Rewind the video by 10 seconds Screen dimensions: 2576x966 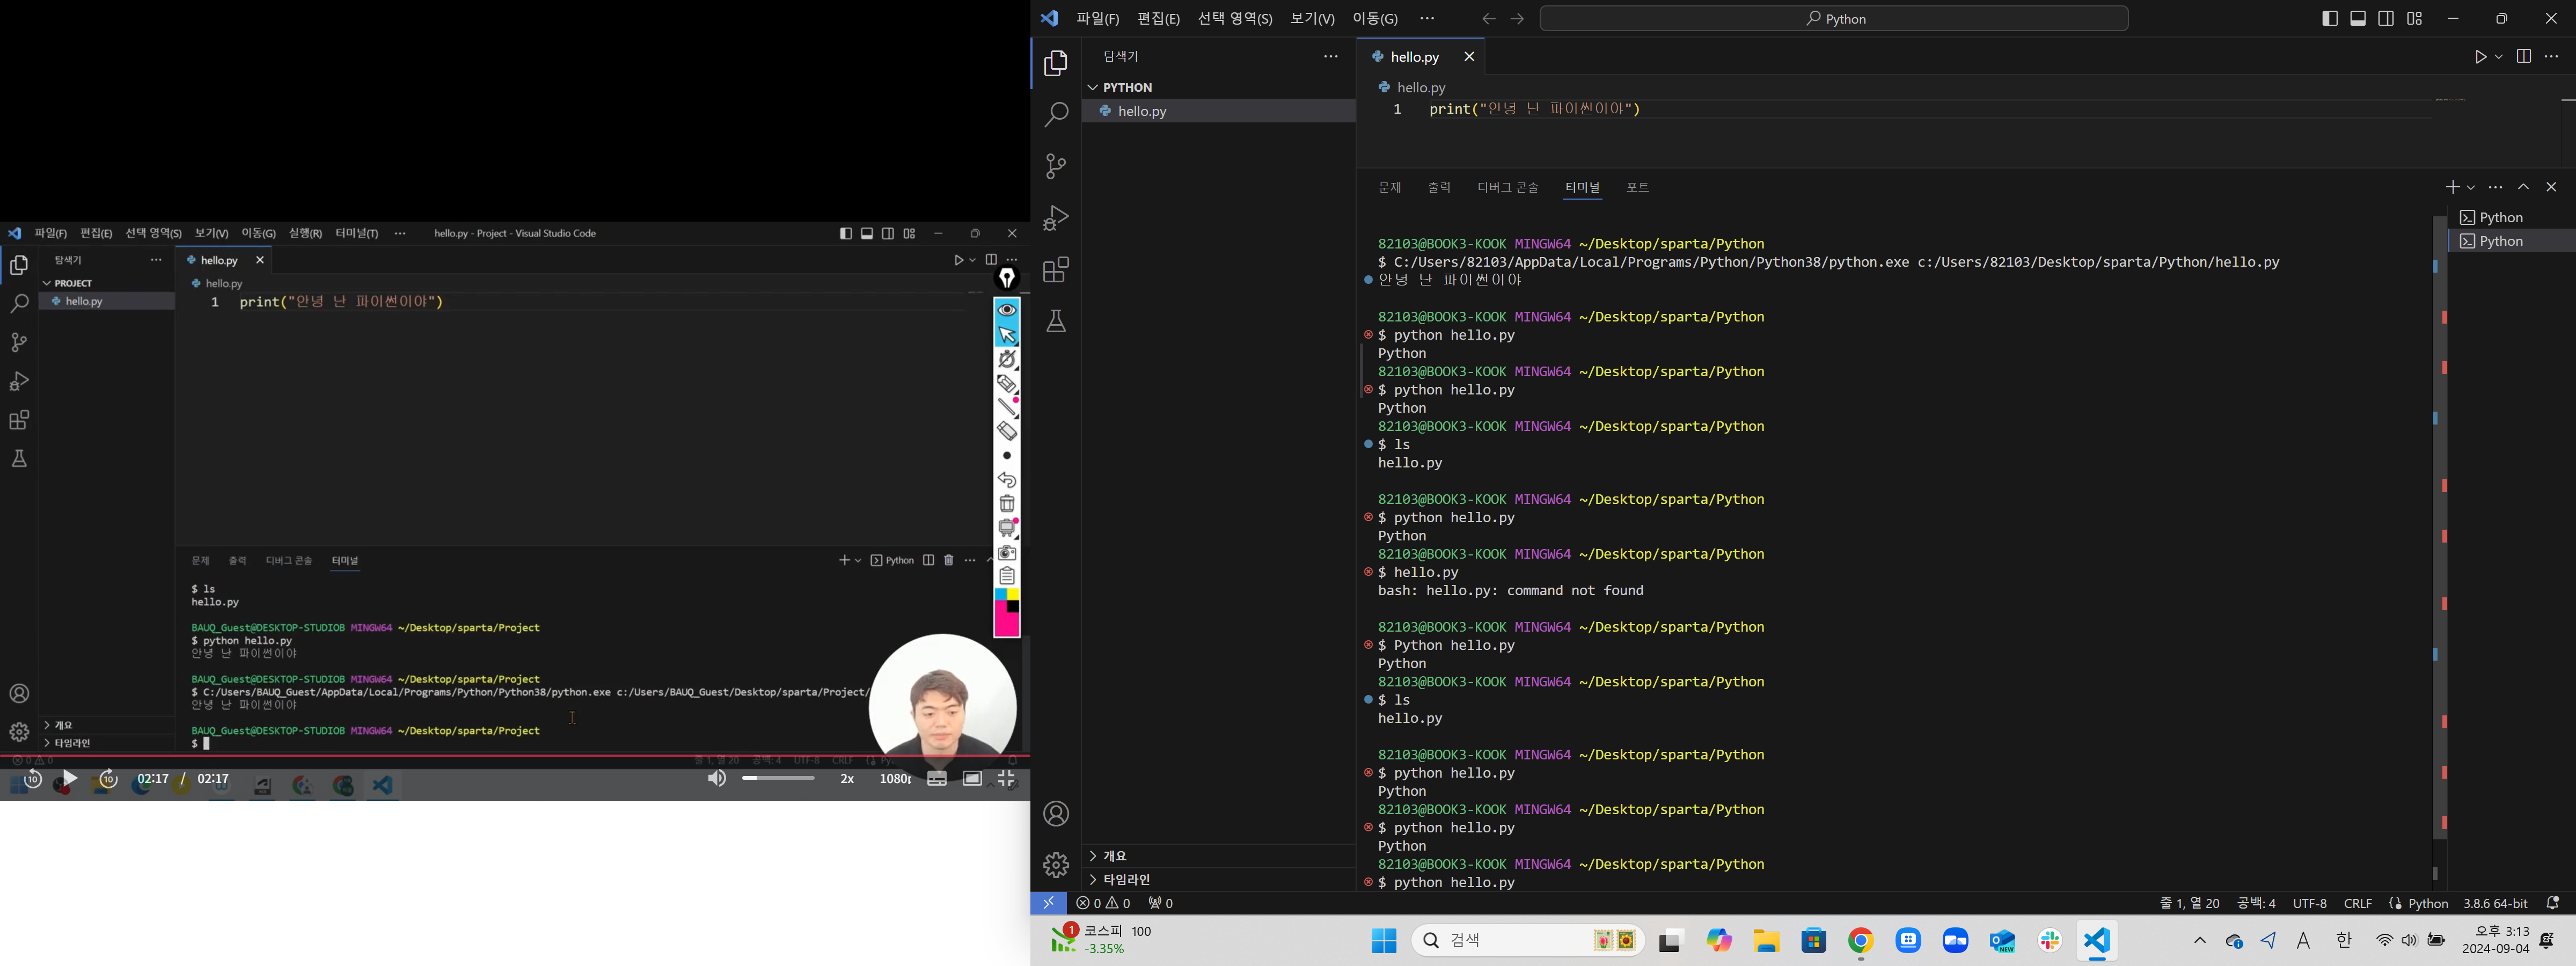[32, 779]
